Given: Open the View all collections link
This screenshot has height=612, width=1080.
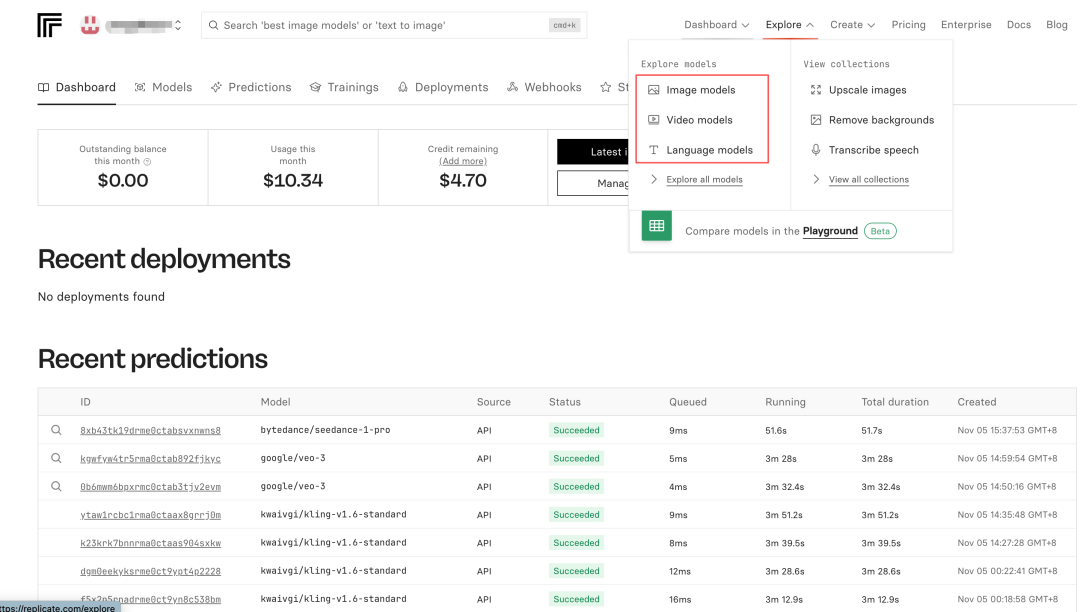Looking at the screenshot, I should pyautogui.click(x=868, y=180).
